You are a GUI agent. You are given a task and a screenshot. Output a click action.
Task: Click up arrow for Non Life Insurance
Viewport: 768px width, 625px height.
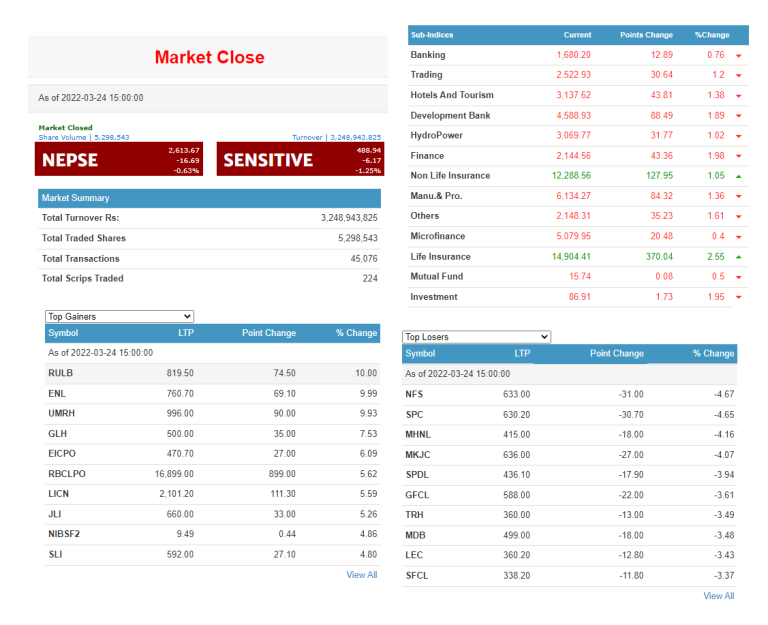(x=739, y=176)
